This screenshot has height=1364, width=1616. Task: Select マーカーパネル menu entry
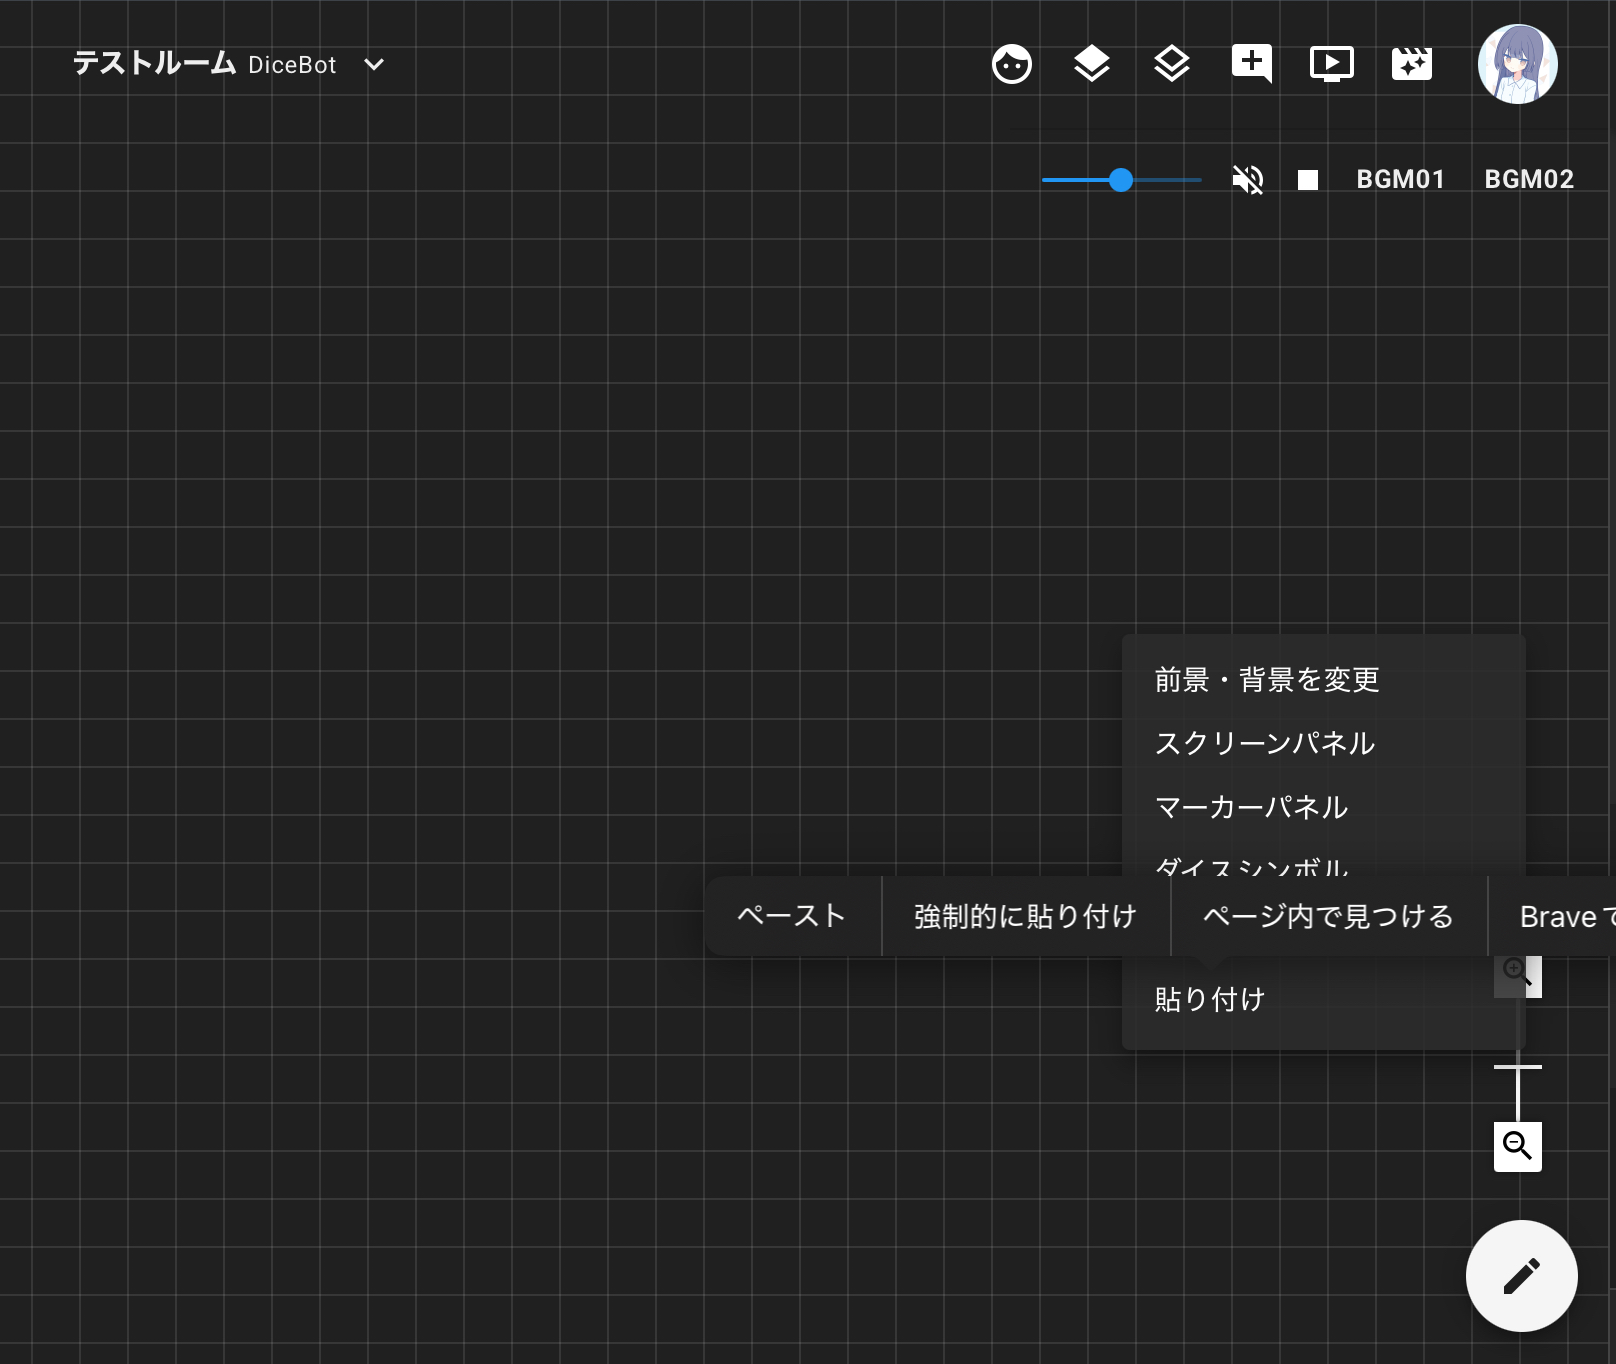click(x=1251, y=808)
